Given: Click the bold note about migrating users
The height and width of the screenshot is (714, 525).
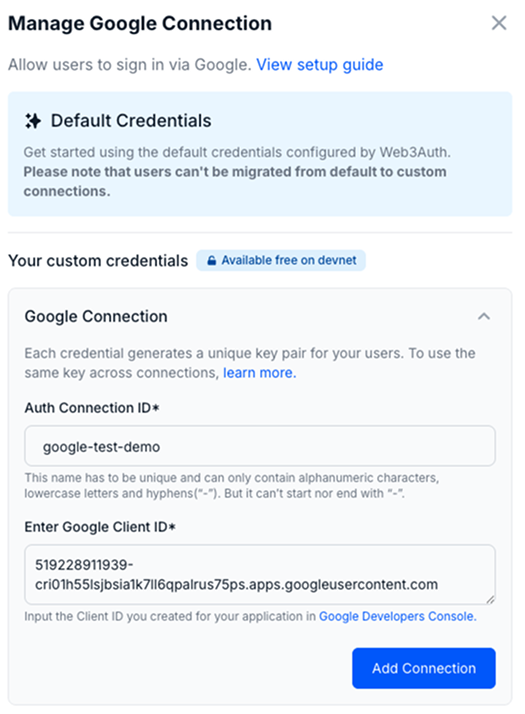Looking at the screenshot, I should 235,181.
